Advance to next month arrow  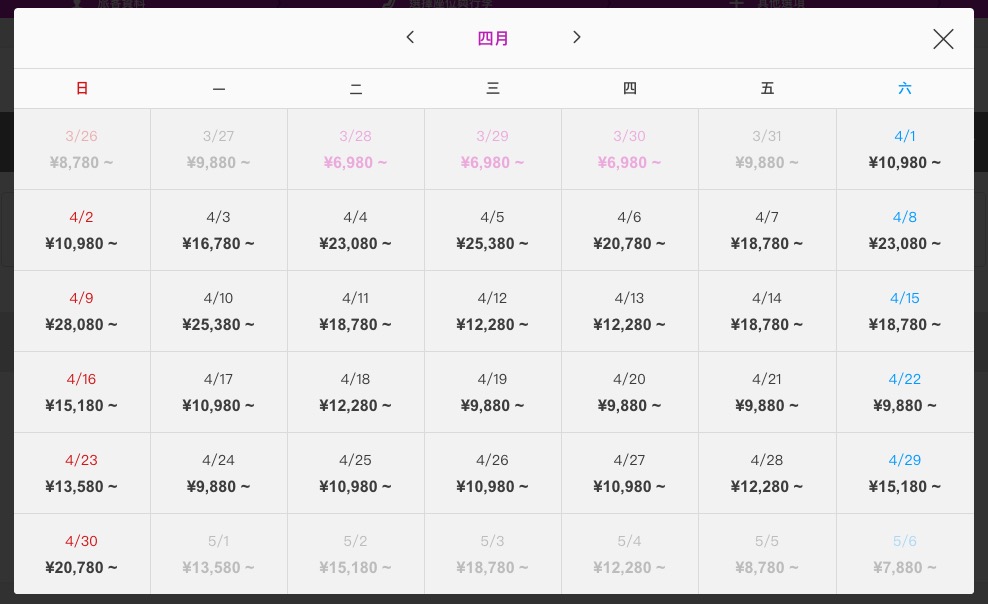tap(576, 38)
